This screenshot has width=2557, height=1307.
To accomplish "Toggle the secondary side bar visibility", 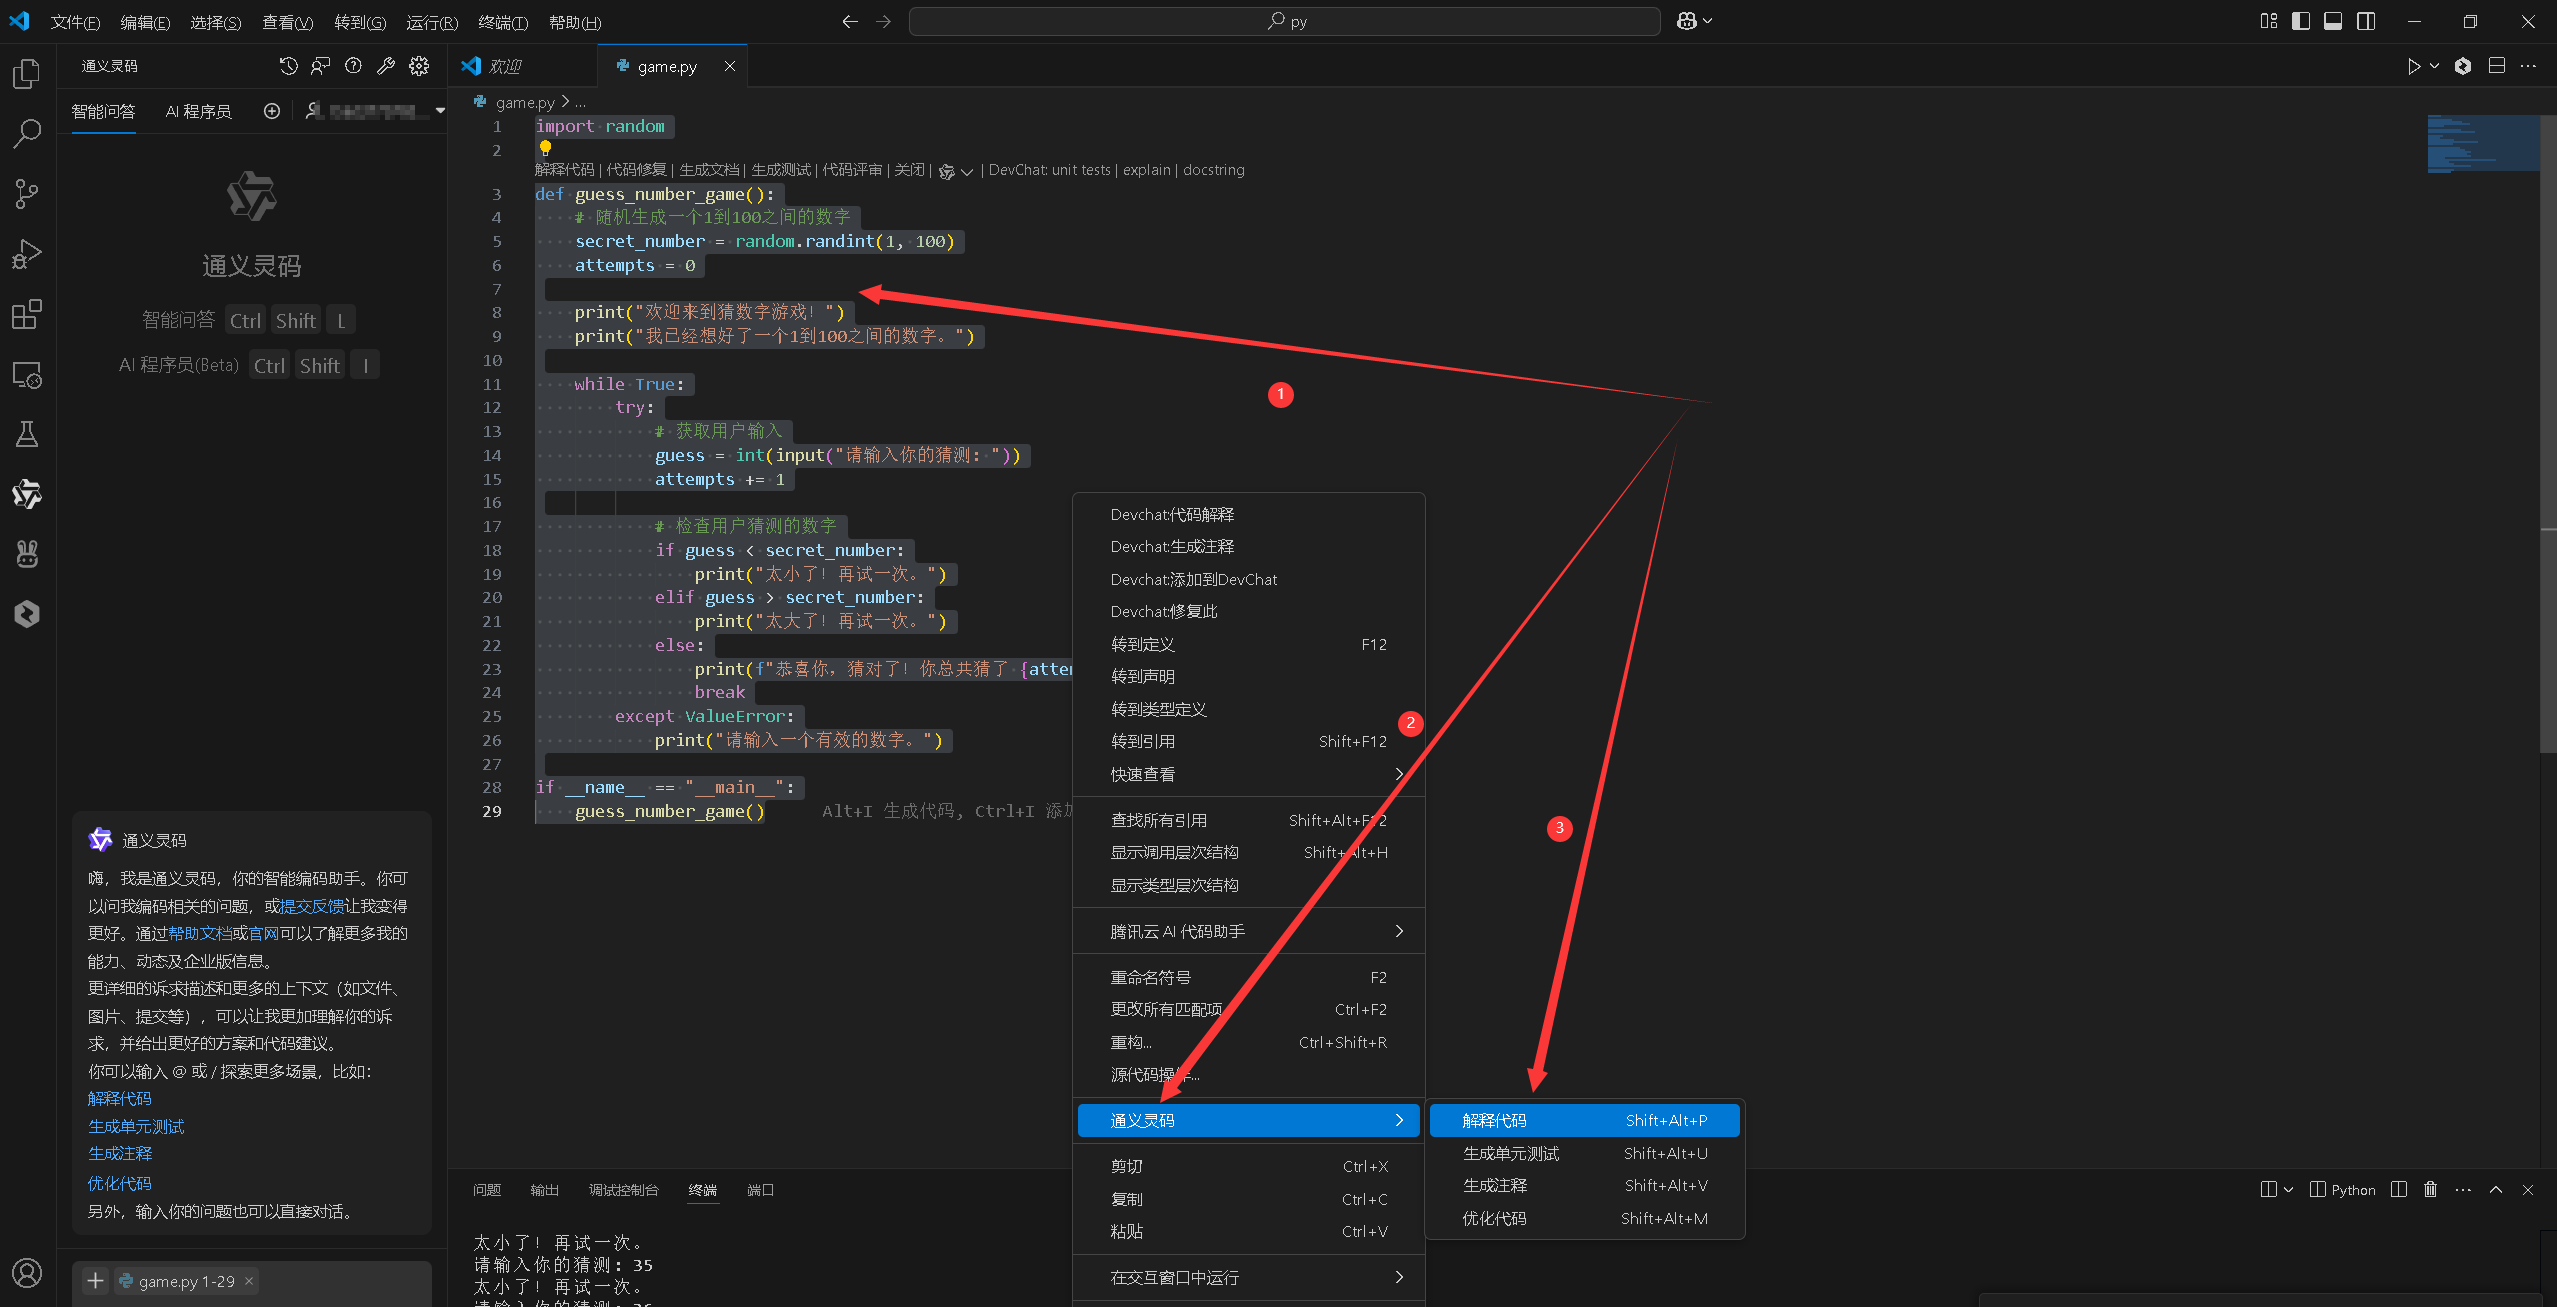I will (x=2366, y=21).
